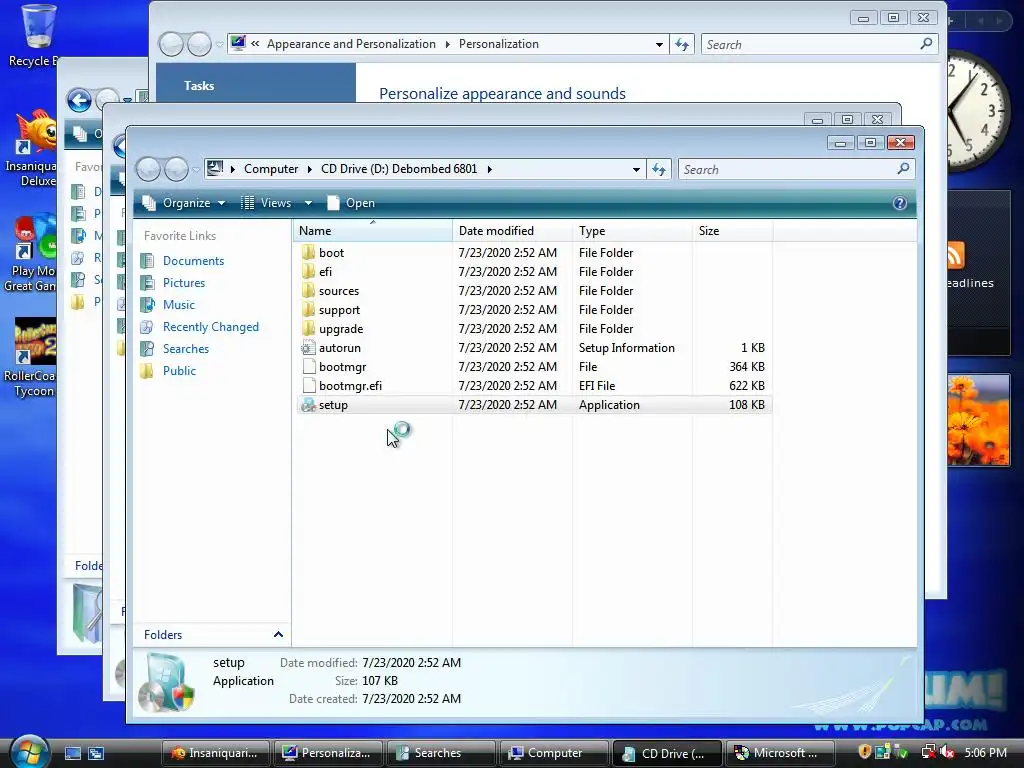Expand the arrow after CD Drive breadcrumb
Screen dimensions: 1024x768
coord(489,169)
